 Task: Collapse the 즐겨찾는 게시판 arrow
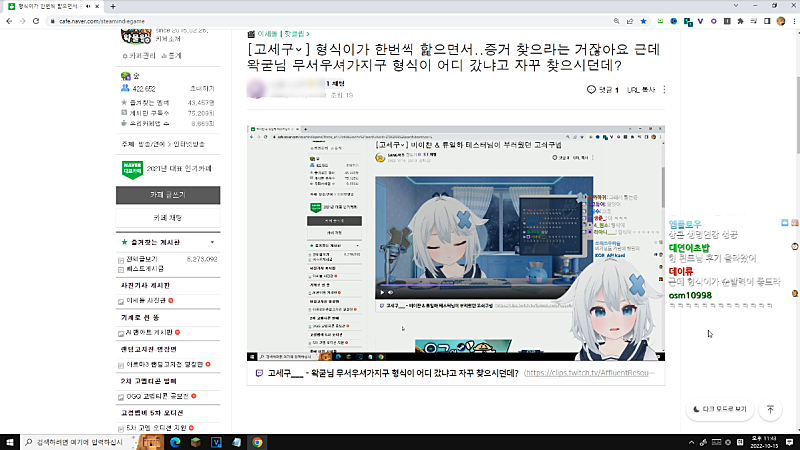[212, 242]
